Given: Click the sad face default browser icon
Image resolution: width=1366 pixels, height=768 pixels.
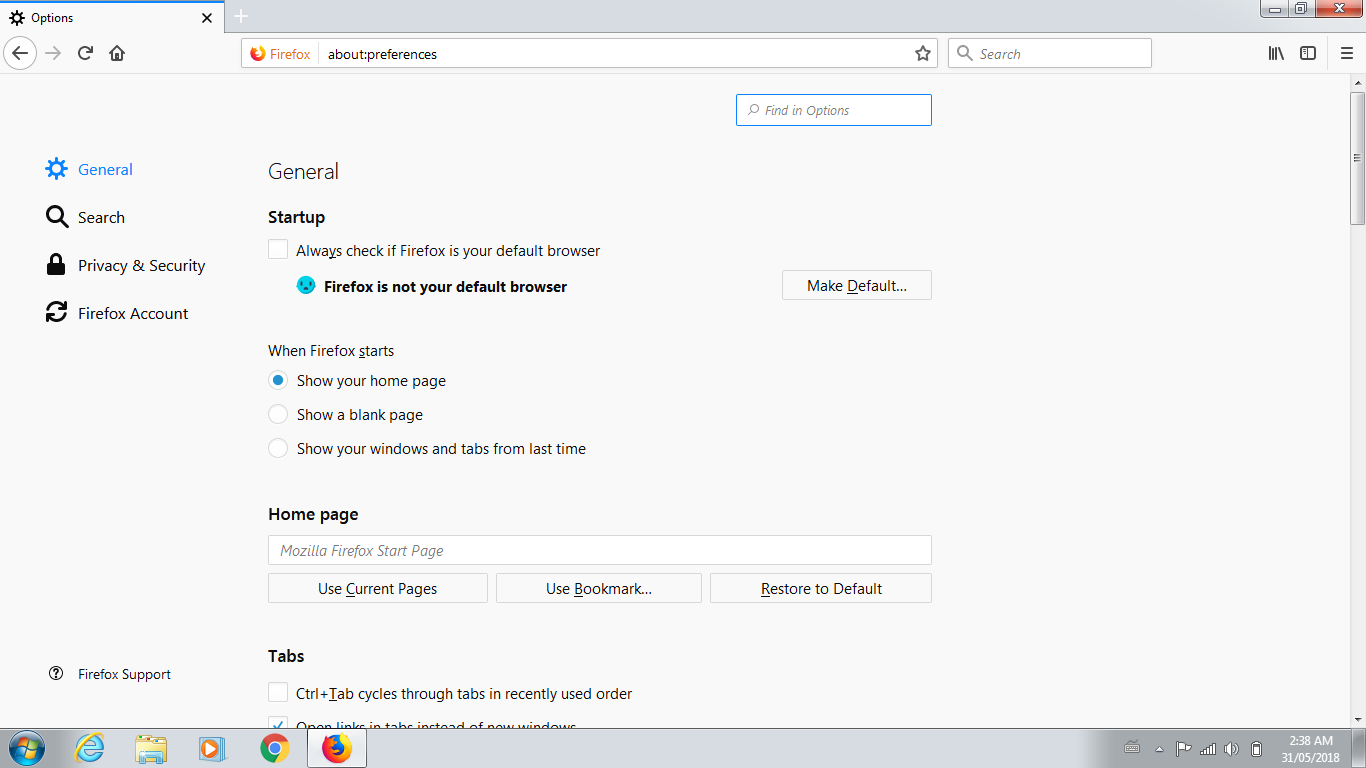Looking at the screenshot, I should pos(306,285).
